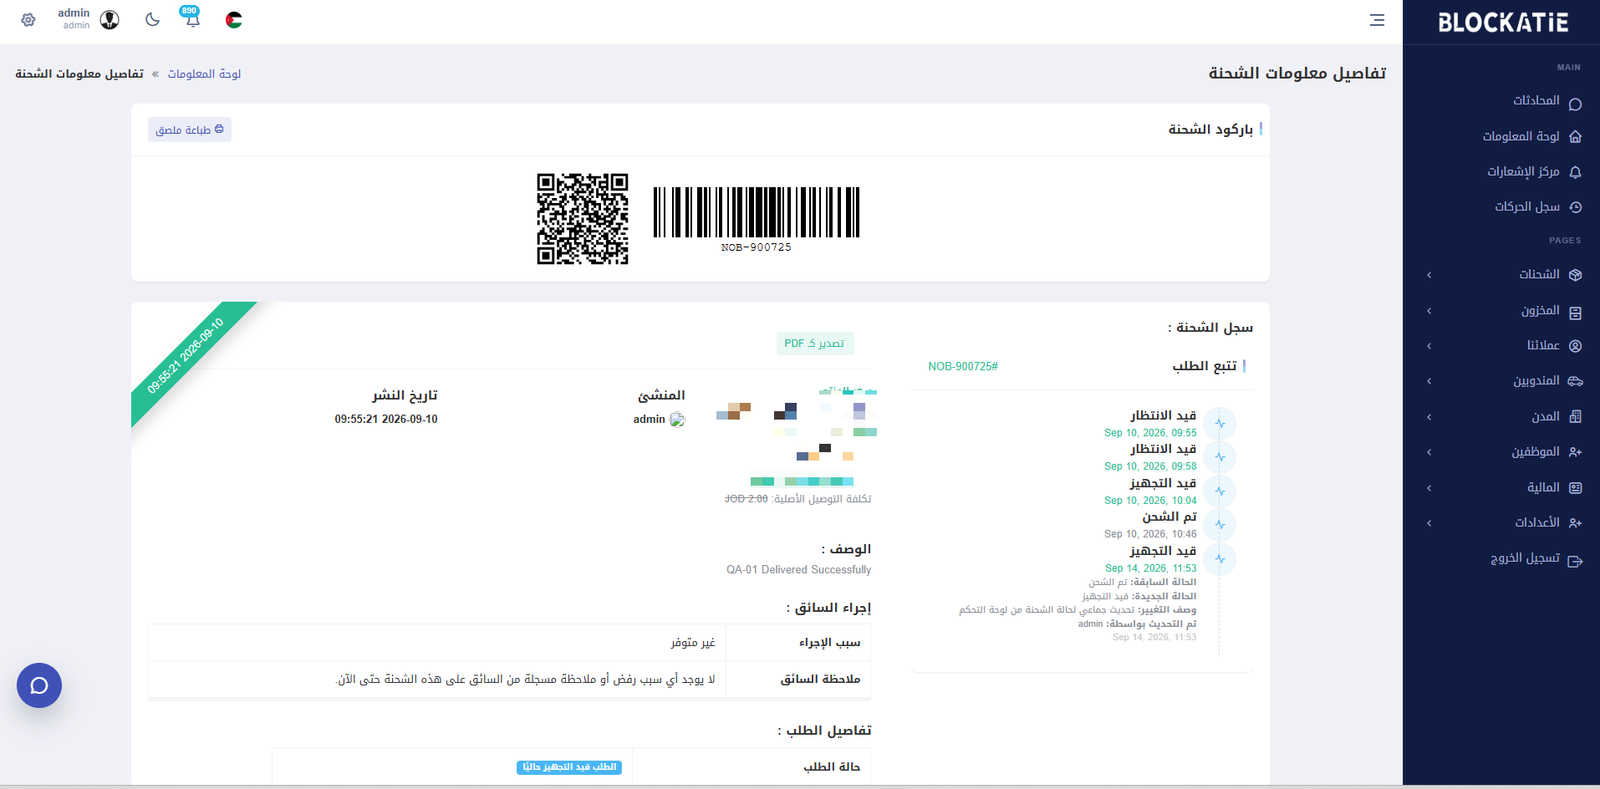The image size is (1600, 789).
Task: Expand الأعدادات sidebar chevron
Action: pos(1429,523)
